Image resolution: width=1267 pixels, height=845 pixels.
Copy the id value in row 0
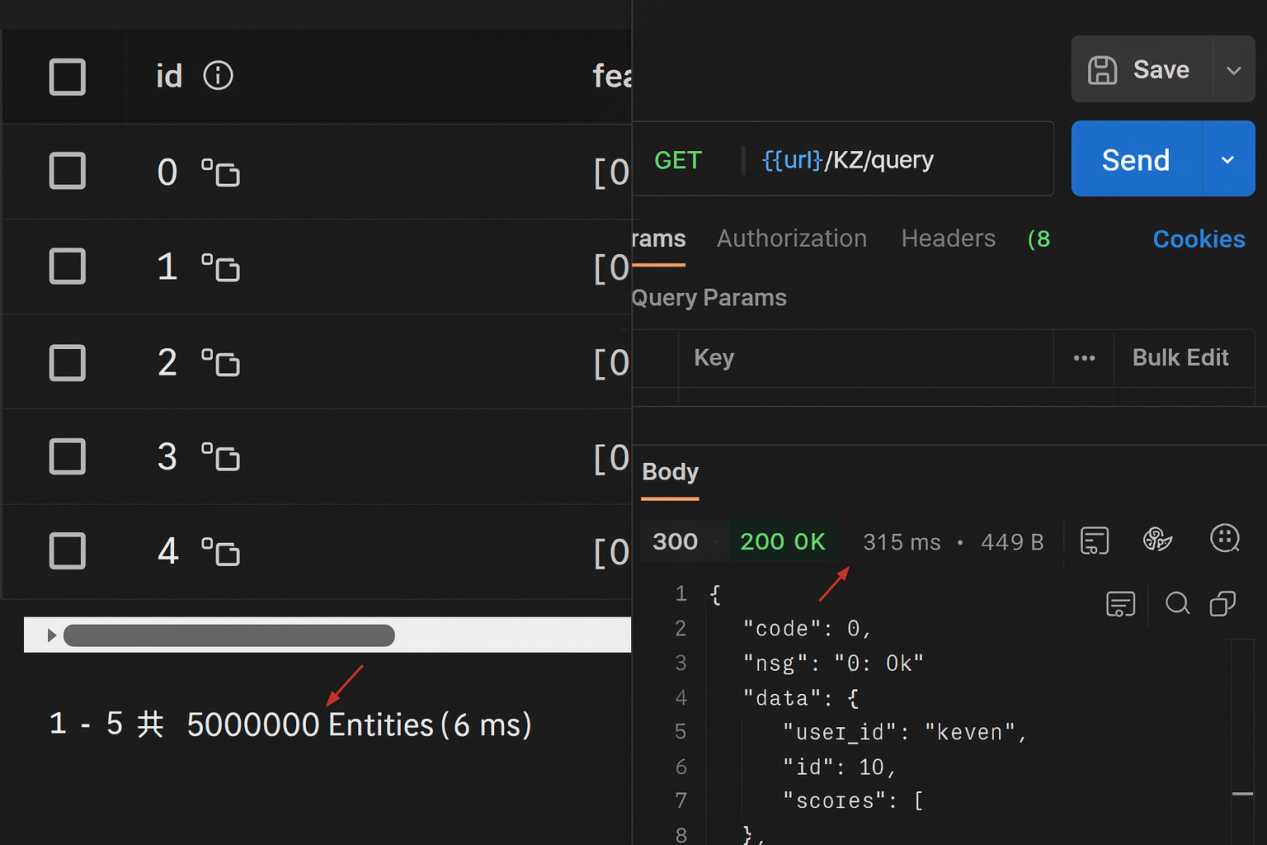point(221,173)
